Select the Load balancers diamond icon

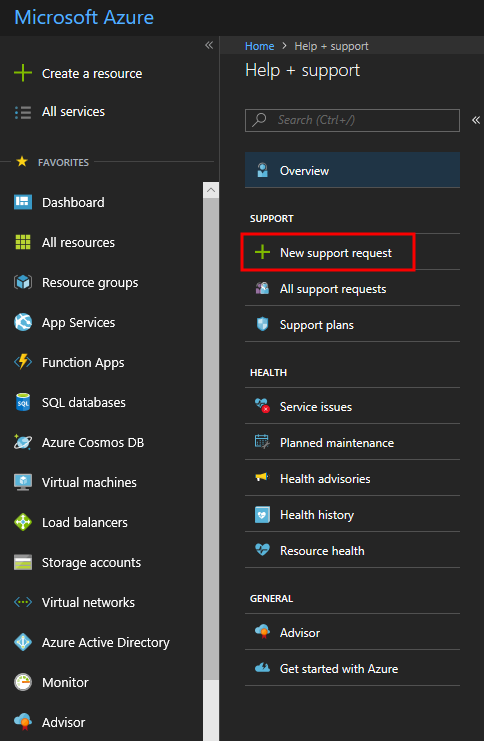tap(23, 523)
